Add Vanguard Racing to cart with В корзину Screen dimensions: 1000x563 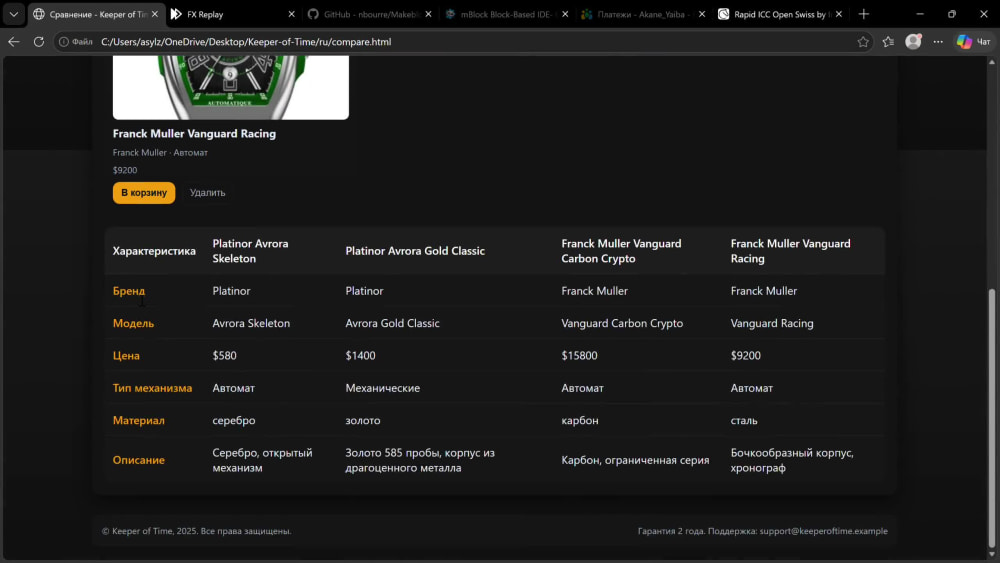(144, 193)
